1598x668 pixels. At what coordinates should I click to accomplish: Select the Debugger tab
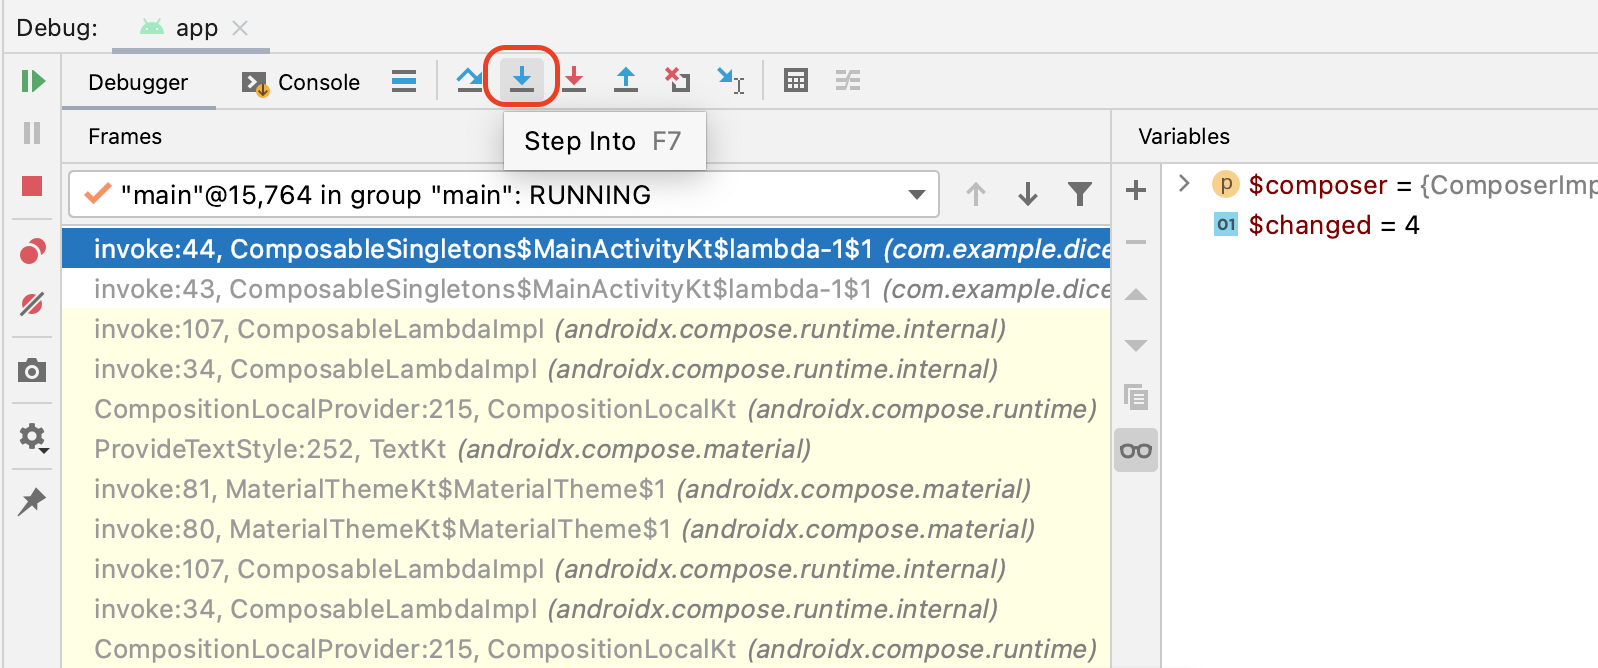[x=138, y=82]
